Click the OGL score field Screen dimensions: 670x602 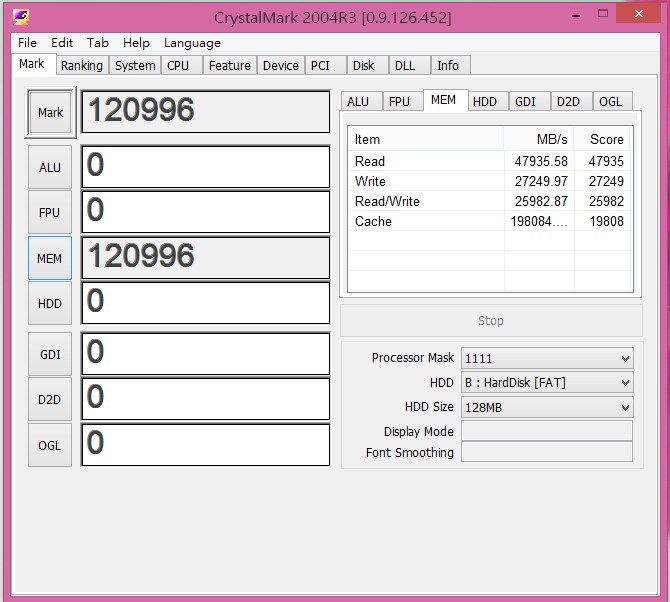click(206, 445)
